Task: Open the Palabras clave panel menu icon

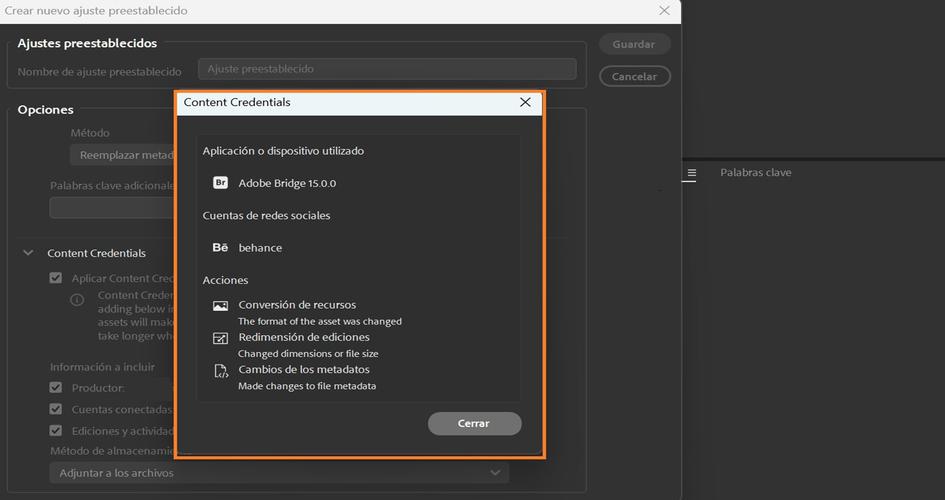Action: [x=691, y=173]
